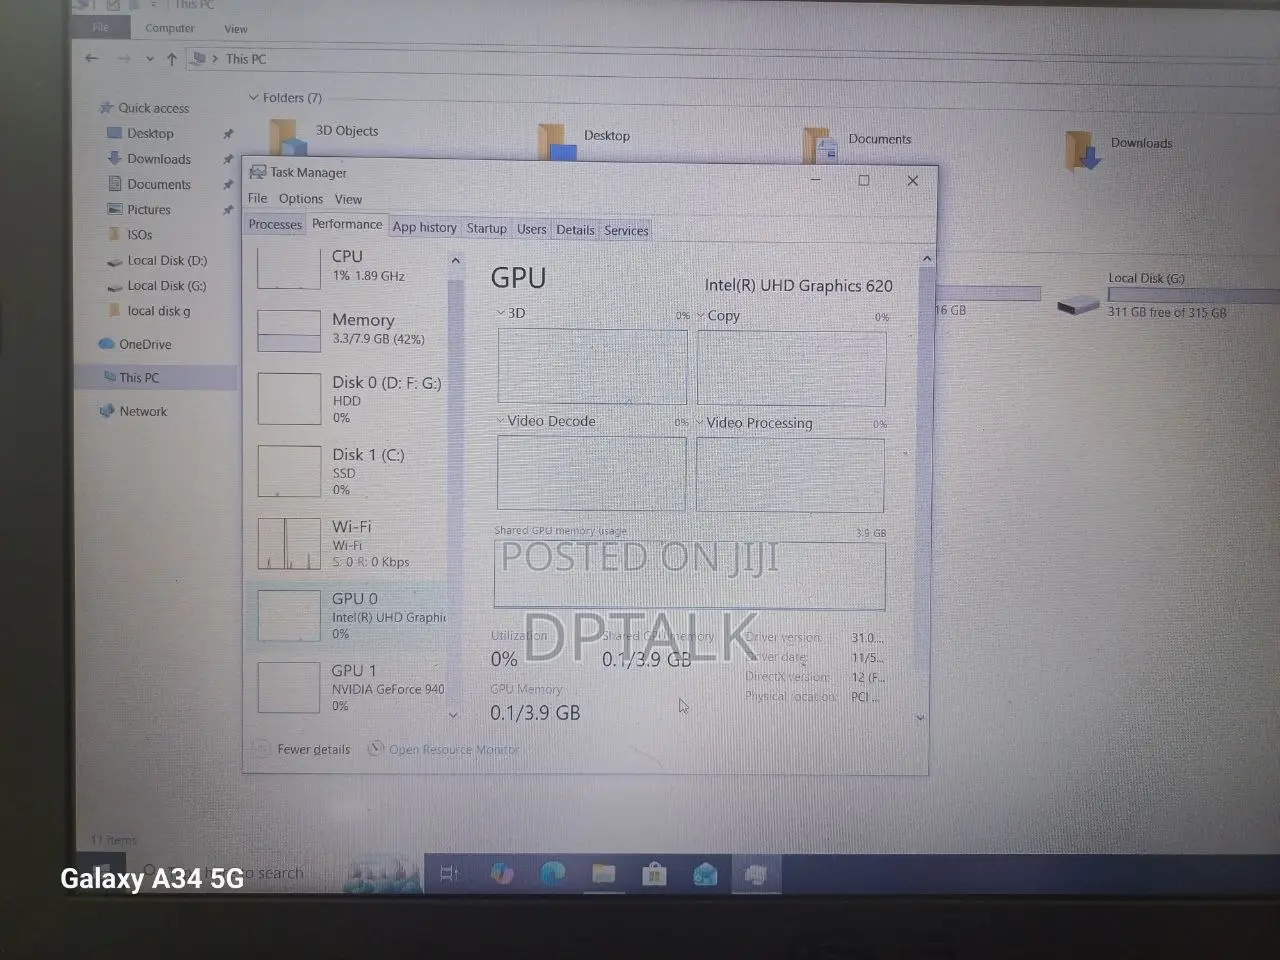Select the Performance tab
The height and width of the screenshot is (960, 1280).
(x=347, y=224)
